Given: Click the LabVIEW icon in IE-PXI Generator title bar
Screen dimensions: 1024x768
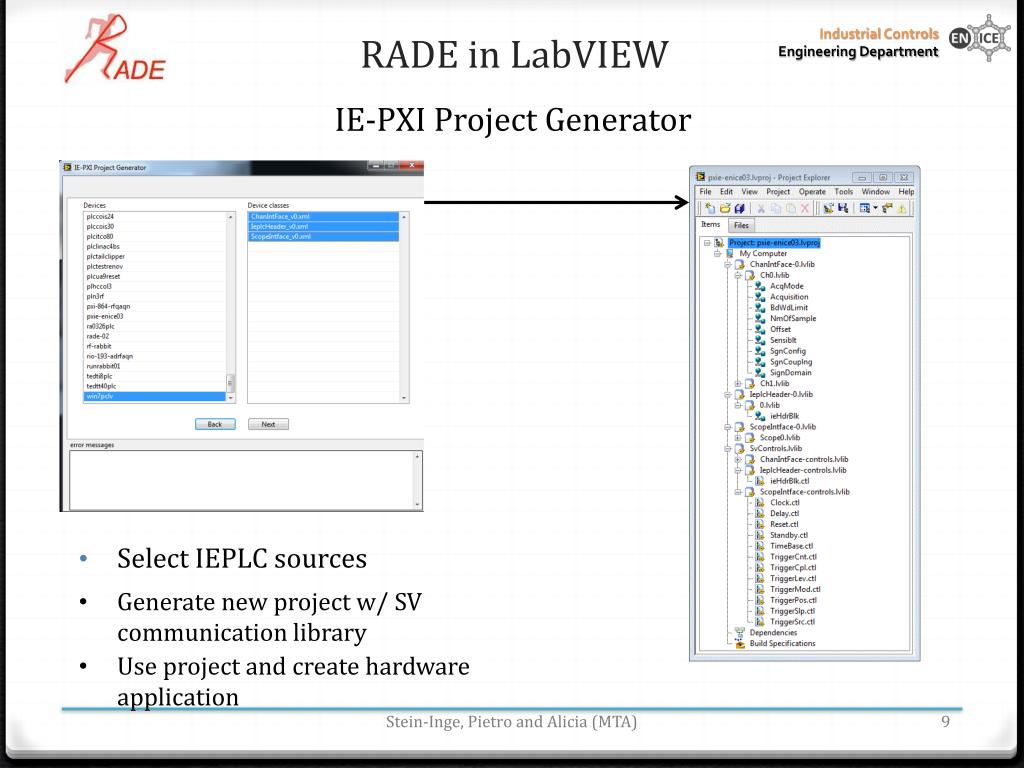Looking at the screenshot, I should tap(67, 167).
